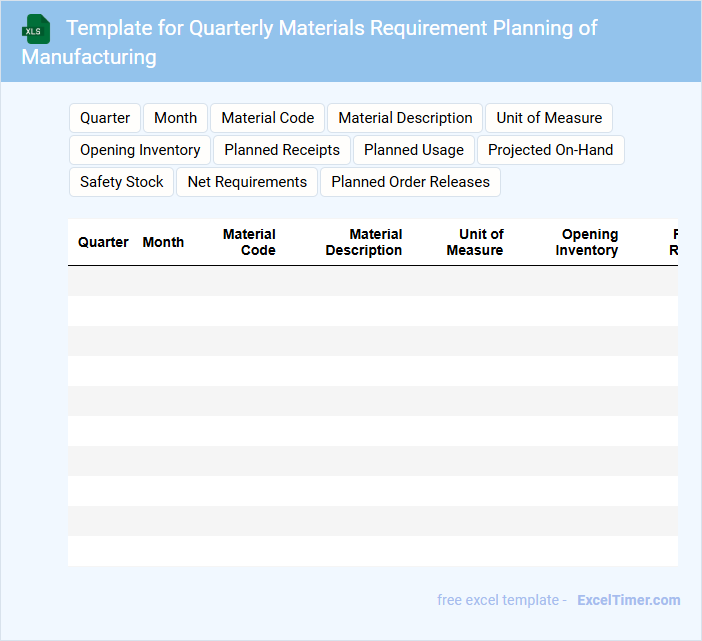
Task: Click the Material Description column header
Action: (364, 242)
